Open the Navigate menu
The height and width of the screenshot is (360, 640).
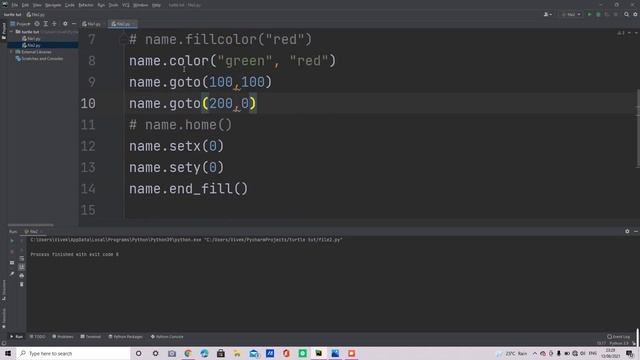pos(53,5)
